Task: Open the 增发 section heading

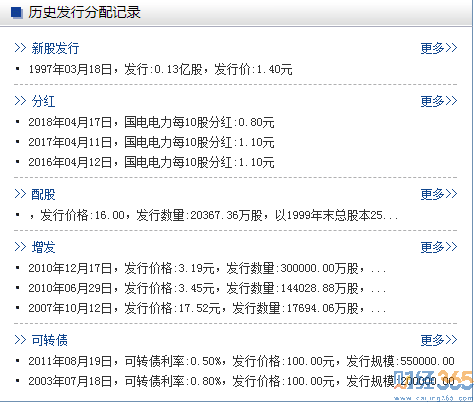Action: pyautogui.click(x=43, y=247)
